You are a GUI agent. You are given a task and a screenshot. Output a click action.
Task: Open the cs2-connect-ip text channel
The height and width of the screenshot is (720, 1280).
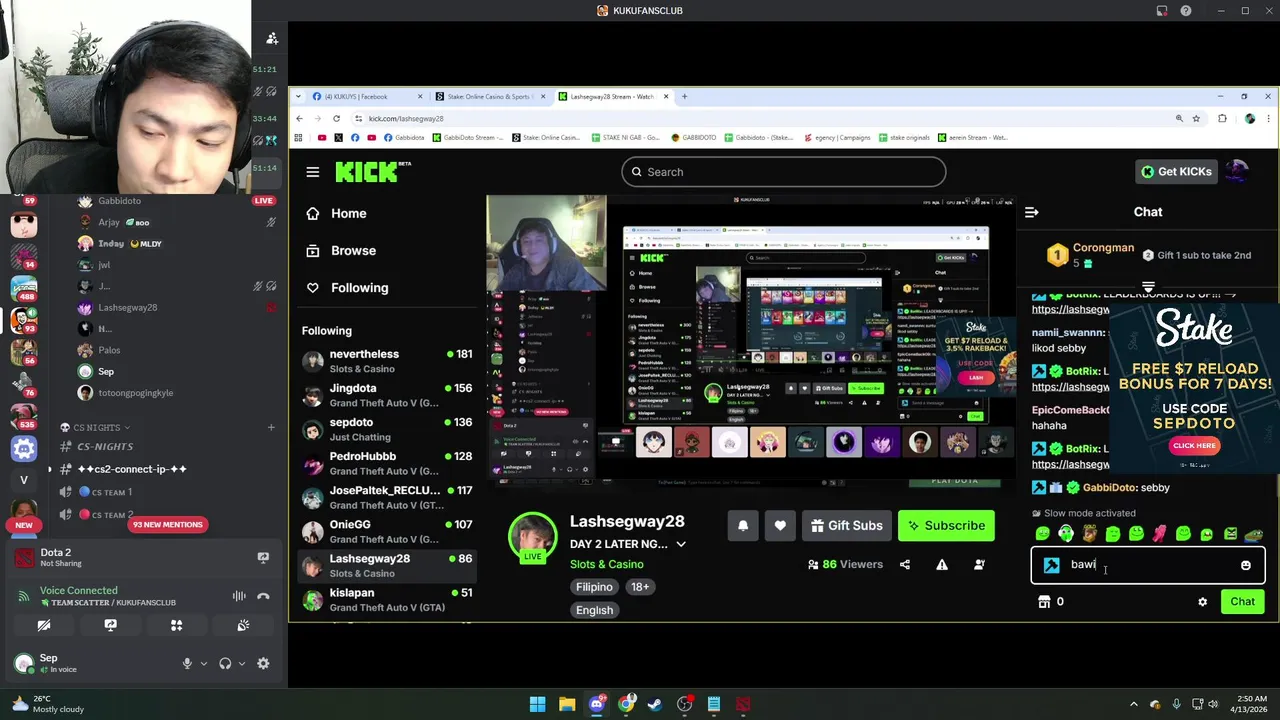point(132,469)
